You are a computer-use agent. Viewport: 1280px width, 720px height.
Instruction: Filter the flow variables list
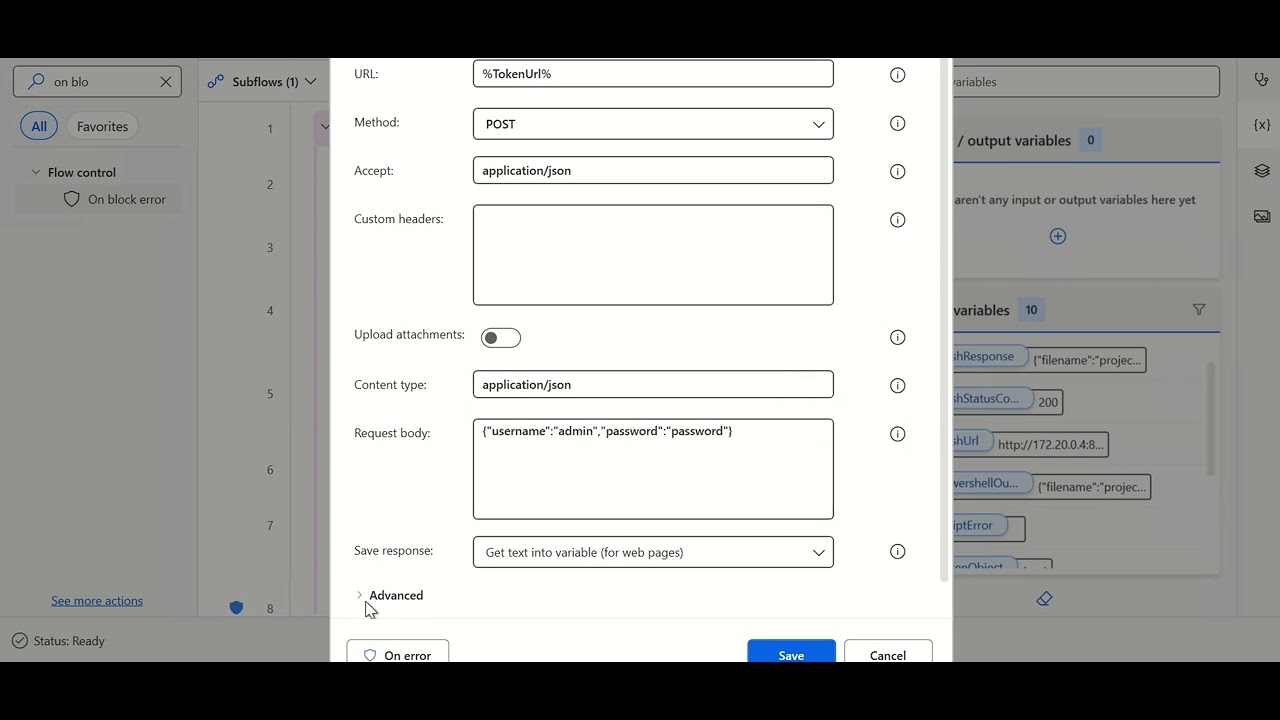click(x=1199, y=310)
